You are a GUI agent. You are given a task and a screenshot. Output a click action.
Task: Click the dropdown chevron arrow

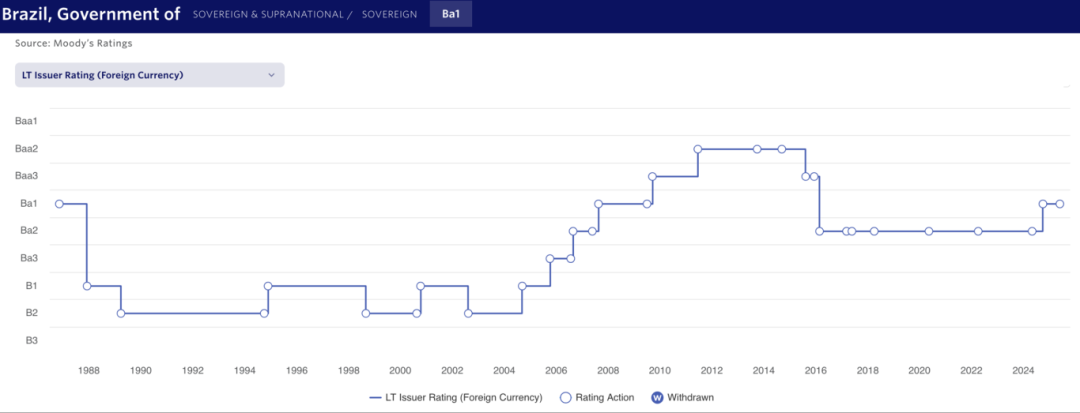271,75
